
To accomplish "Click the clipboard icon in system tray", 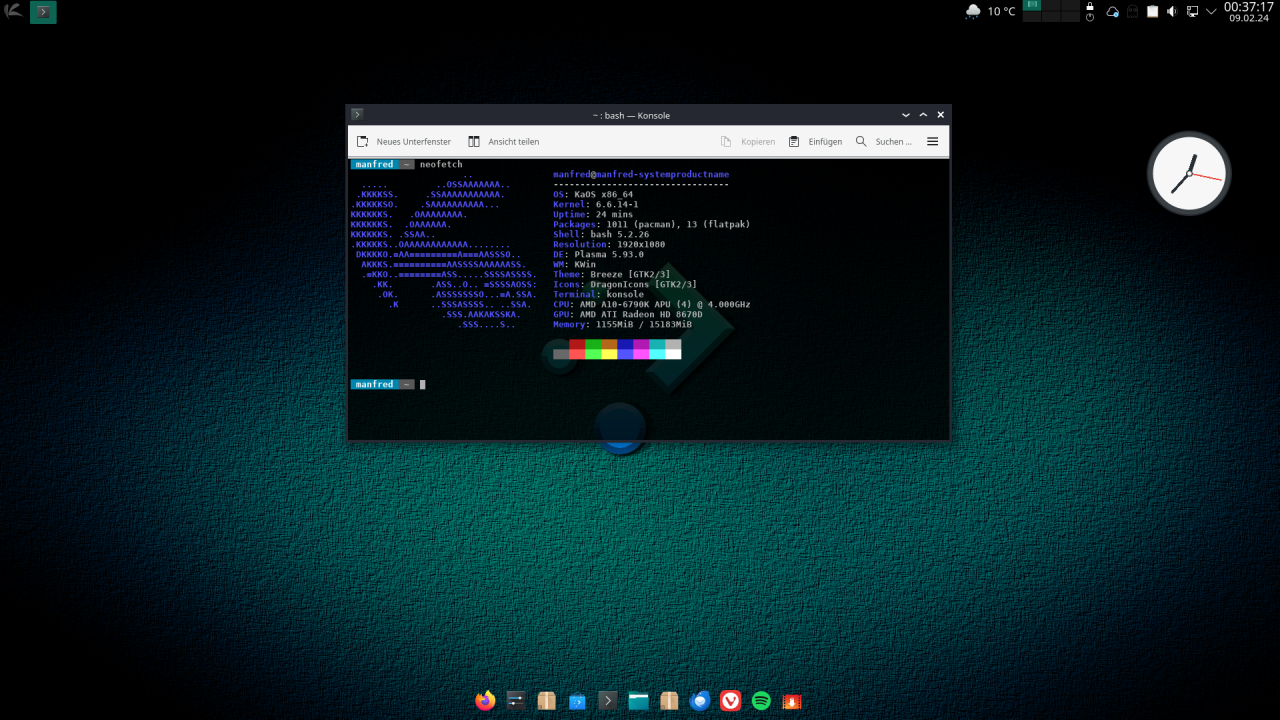I will click(1152, 12).
